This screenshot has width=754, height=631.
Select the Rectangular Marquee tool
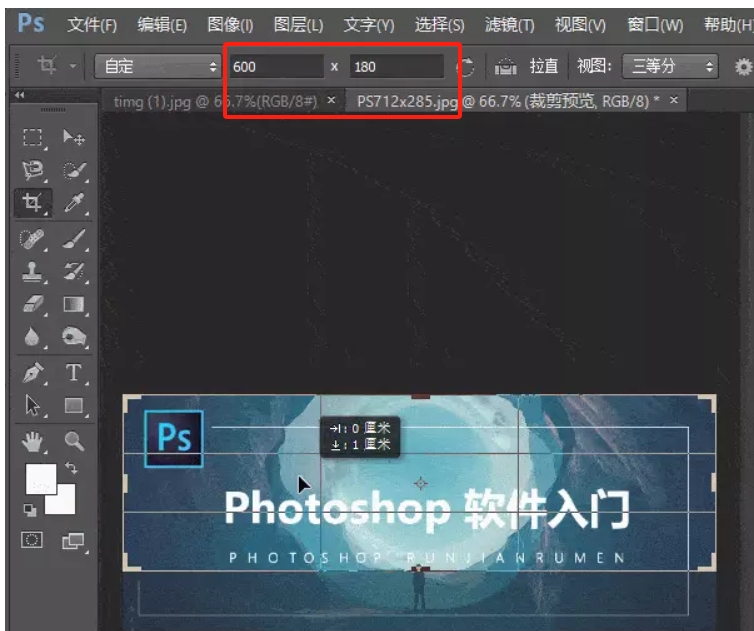tap(33, 138)
